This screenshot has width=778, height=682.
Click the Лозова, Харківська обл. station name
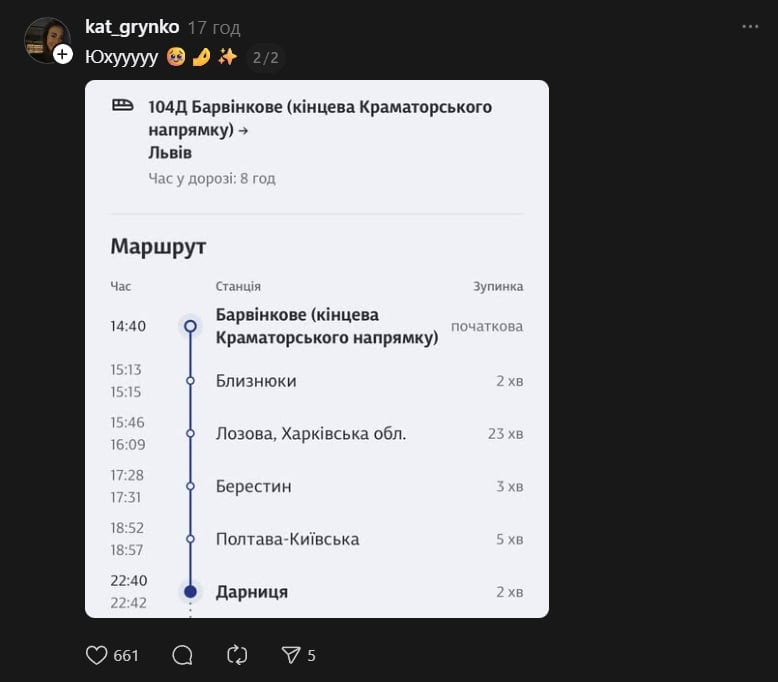[310, 434]
